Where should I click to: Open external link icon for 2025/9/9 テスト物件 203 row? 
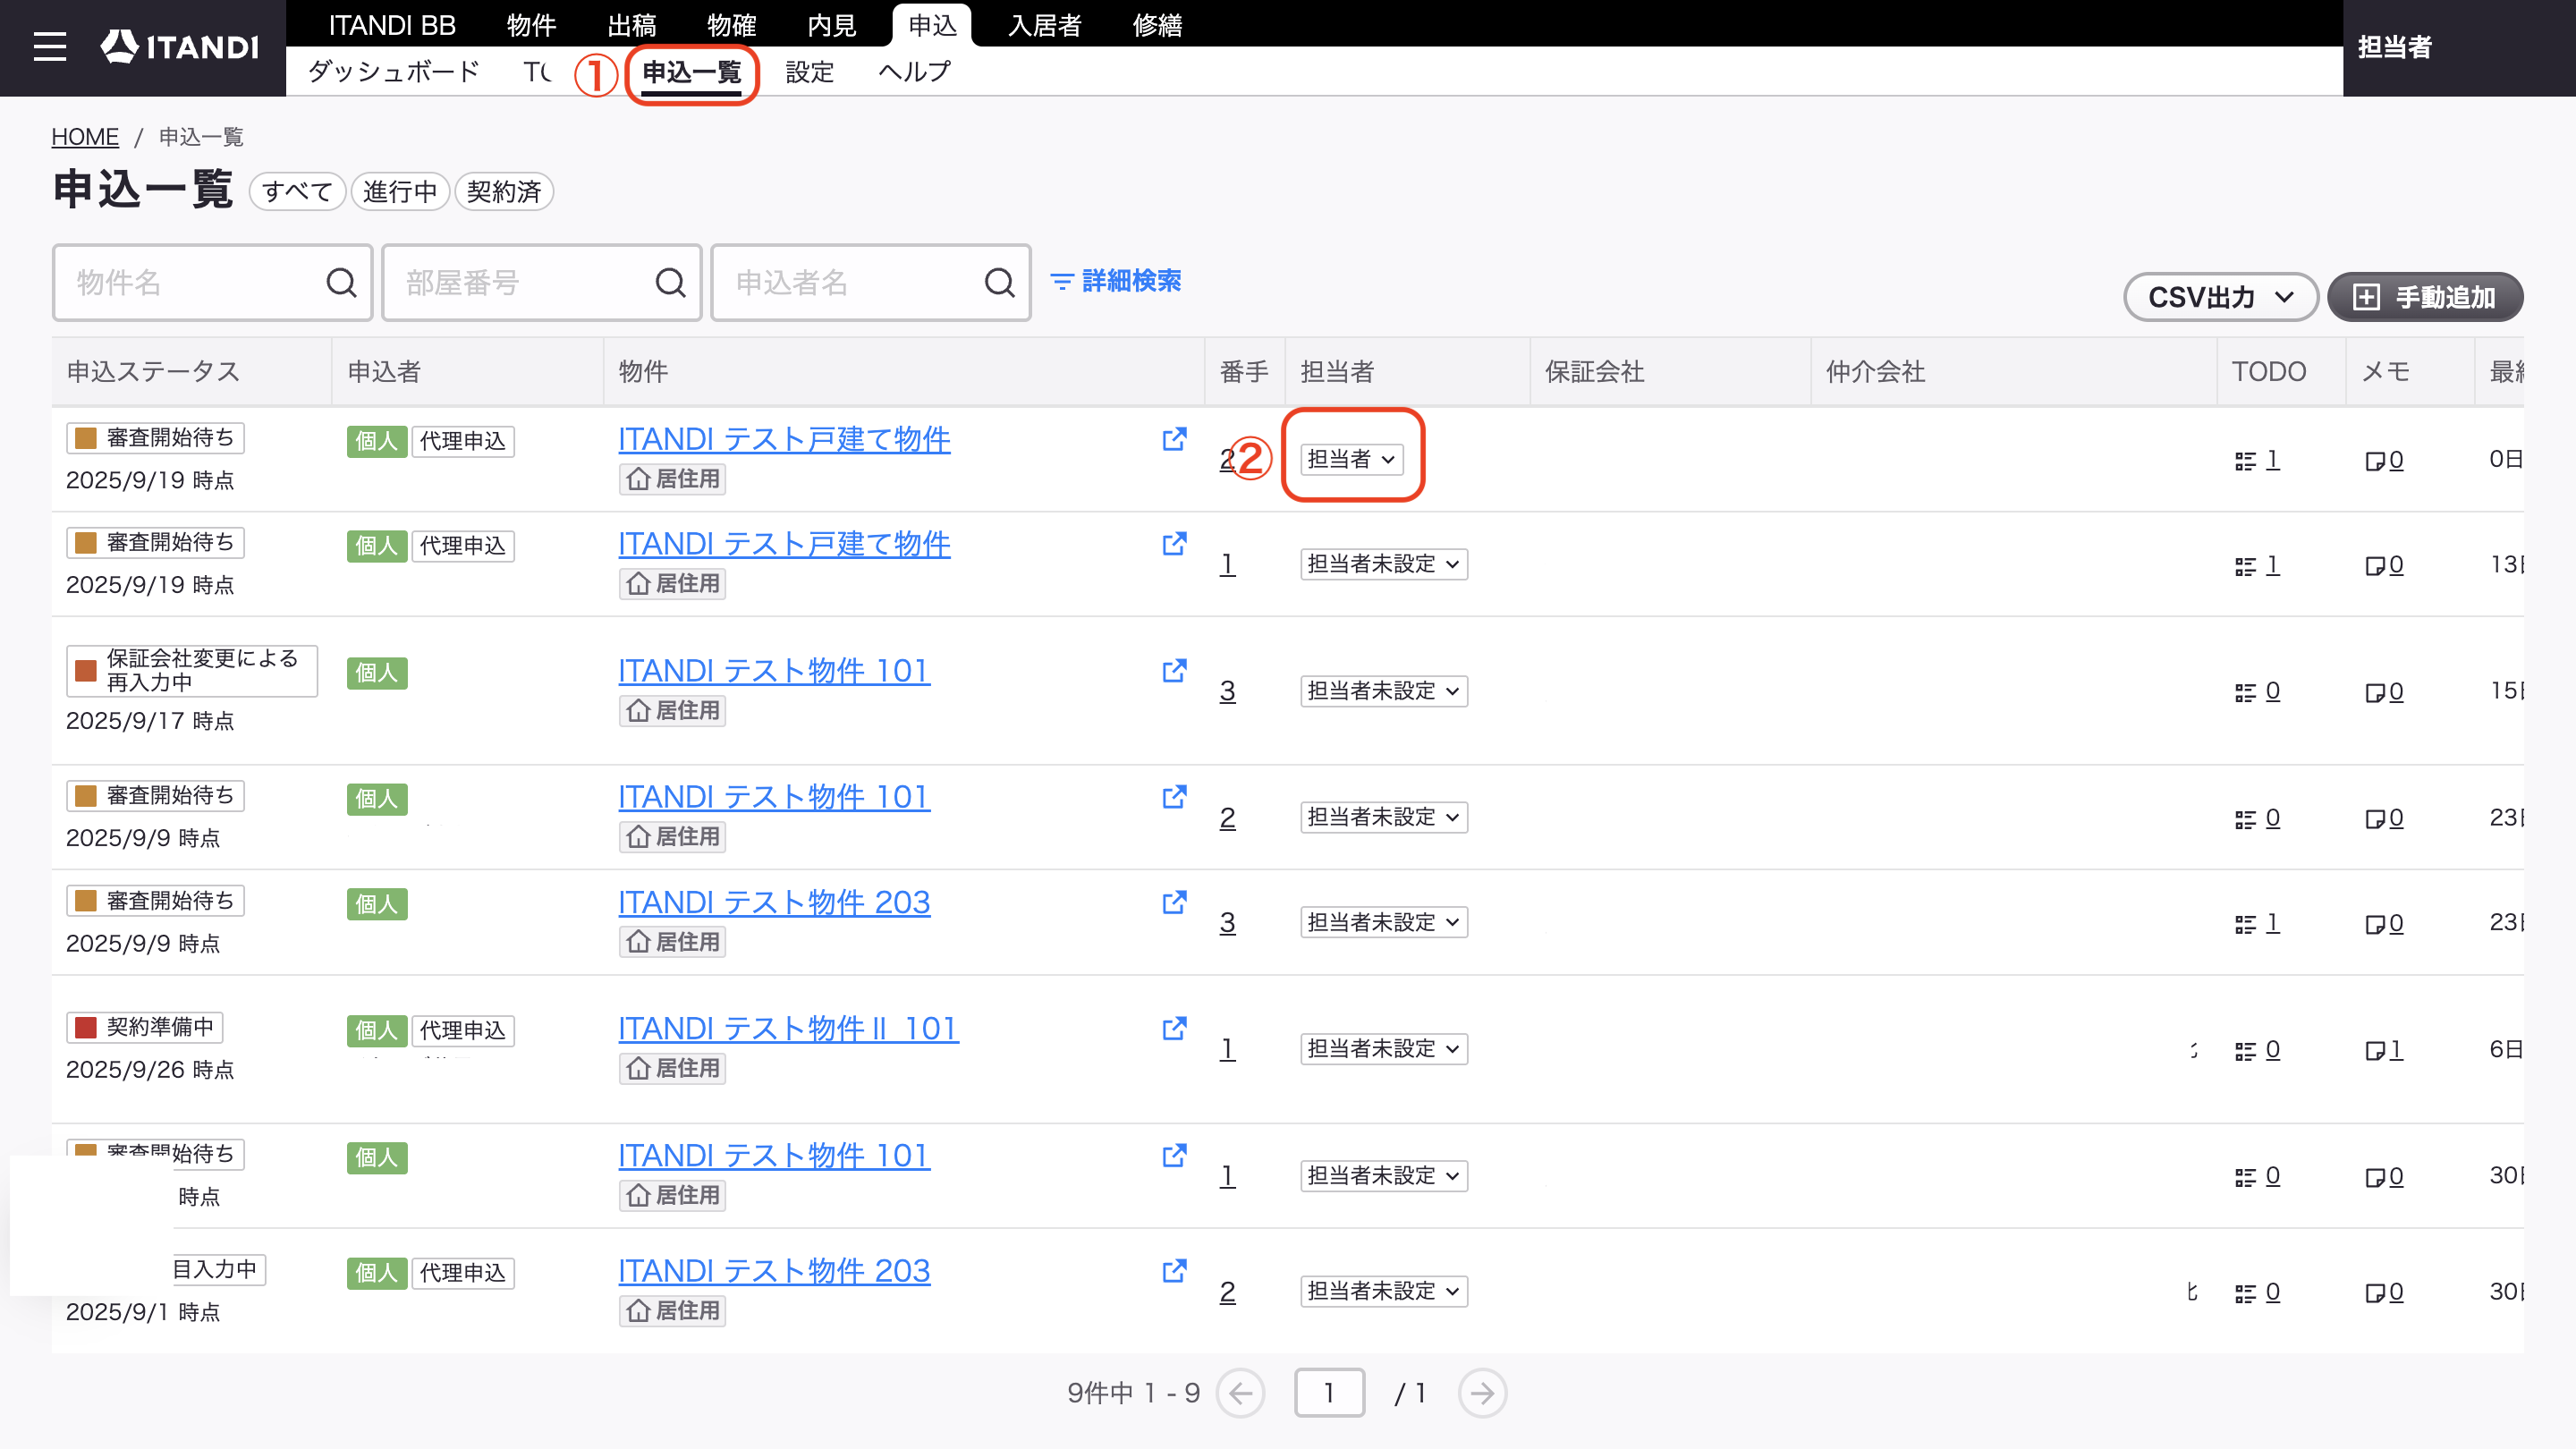click(1174, 902)
